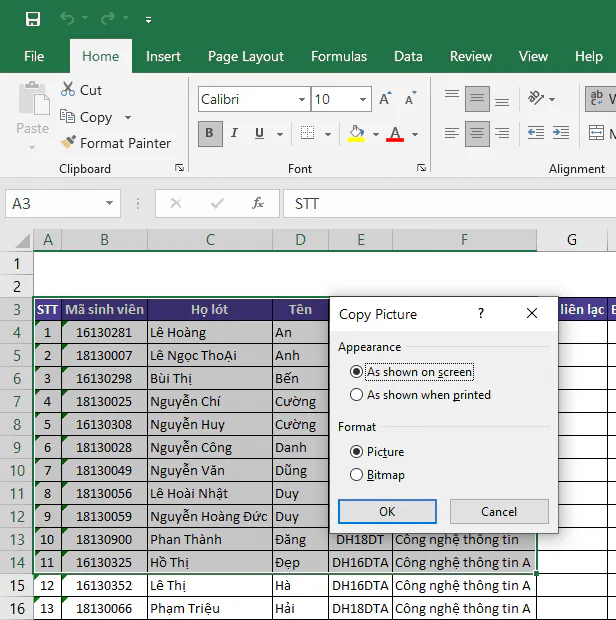Click Insert Function fx icon
Image resolution: width=616 pixels, height=620 pixels.
(258, 203)
